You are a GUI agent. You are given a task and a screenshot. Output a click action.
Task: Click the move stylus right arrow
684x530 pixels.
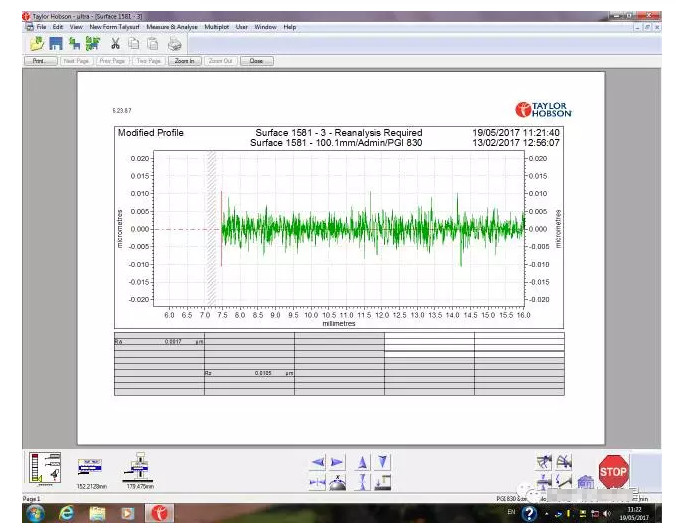(x=338, y=462)
